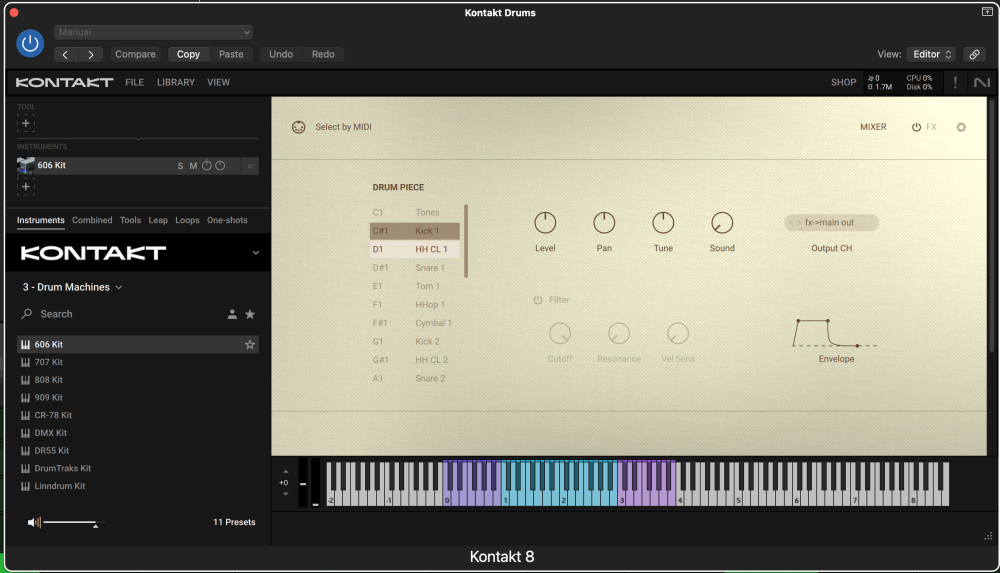1000x573 pixels.
Task: Switch to the Leap tab
Action: tap(158, 220)
